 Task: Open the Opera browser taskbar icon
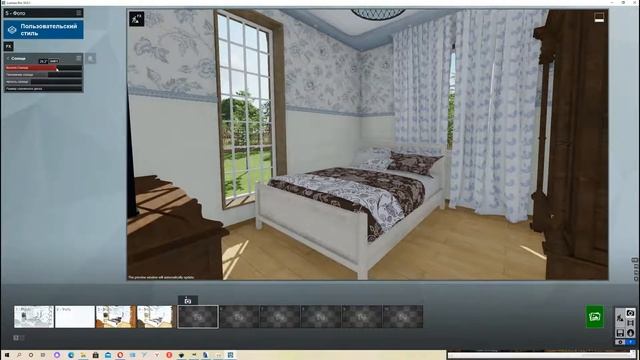click(x=120, y=355)
